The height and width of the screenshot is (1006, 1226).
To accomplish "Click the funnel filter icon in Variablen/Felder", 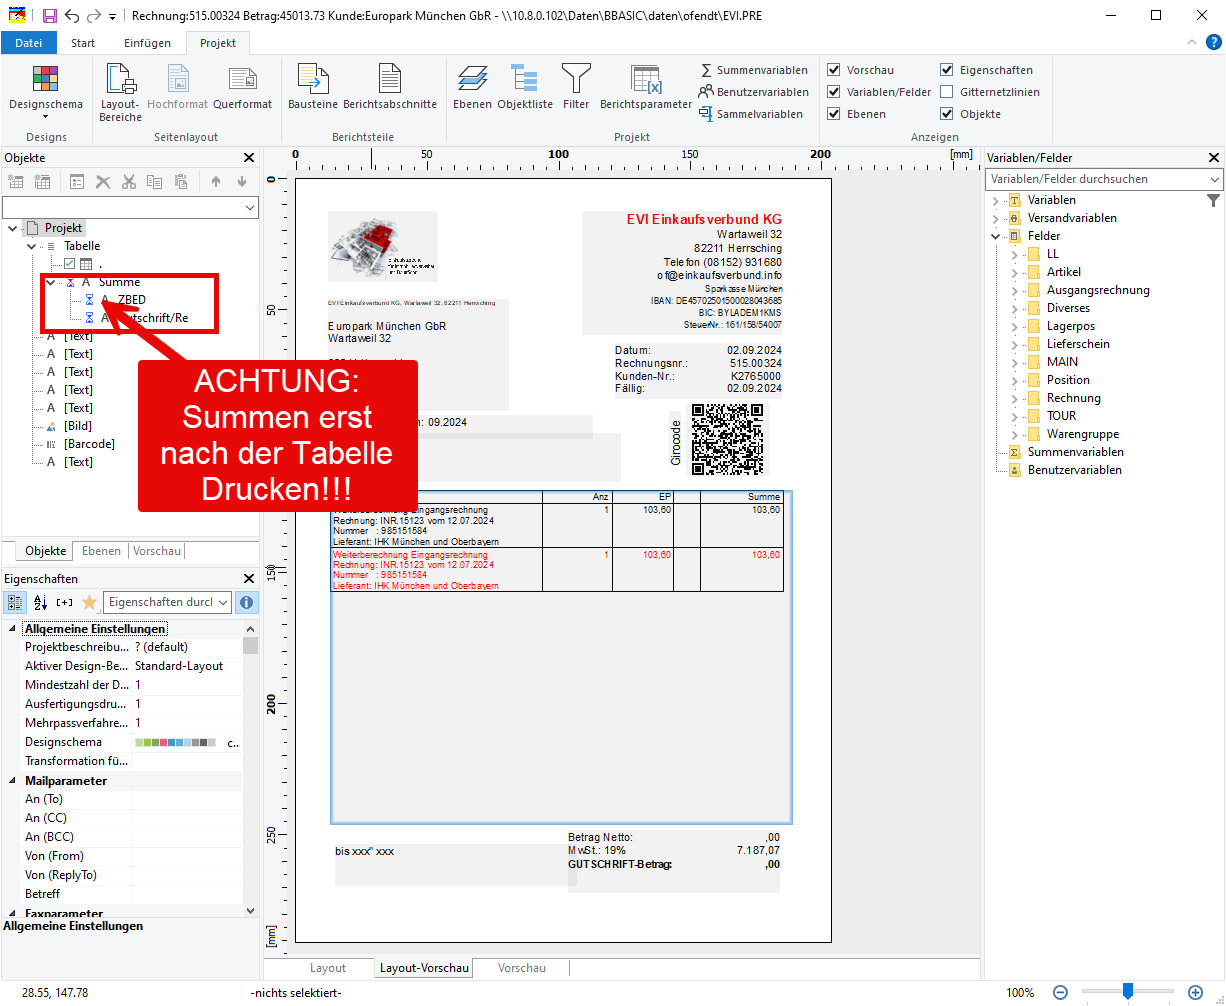I will click(x=1213, y=200).
